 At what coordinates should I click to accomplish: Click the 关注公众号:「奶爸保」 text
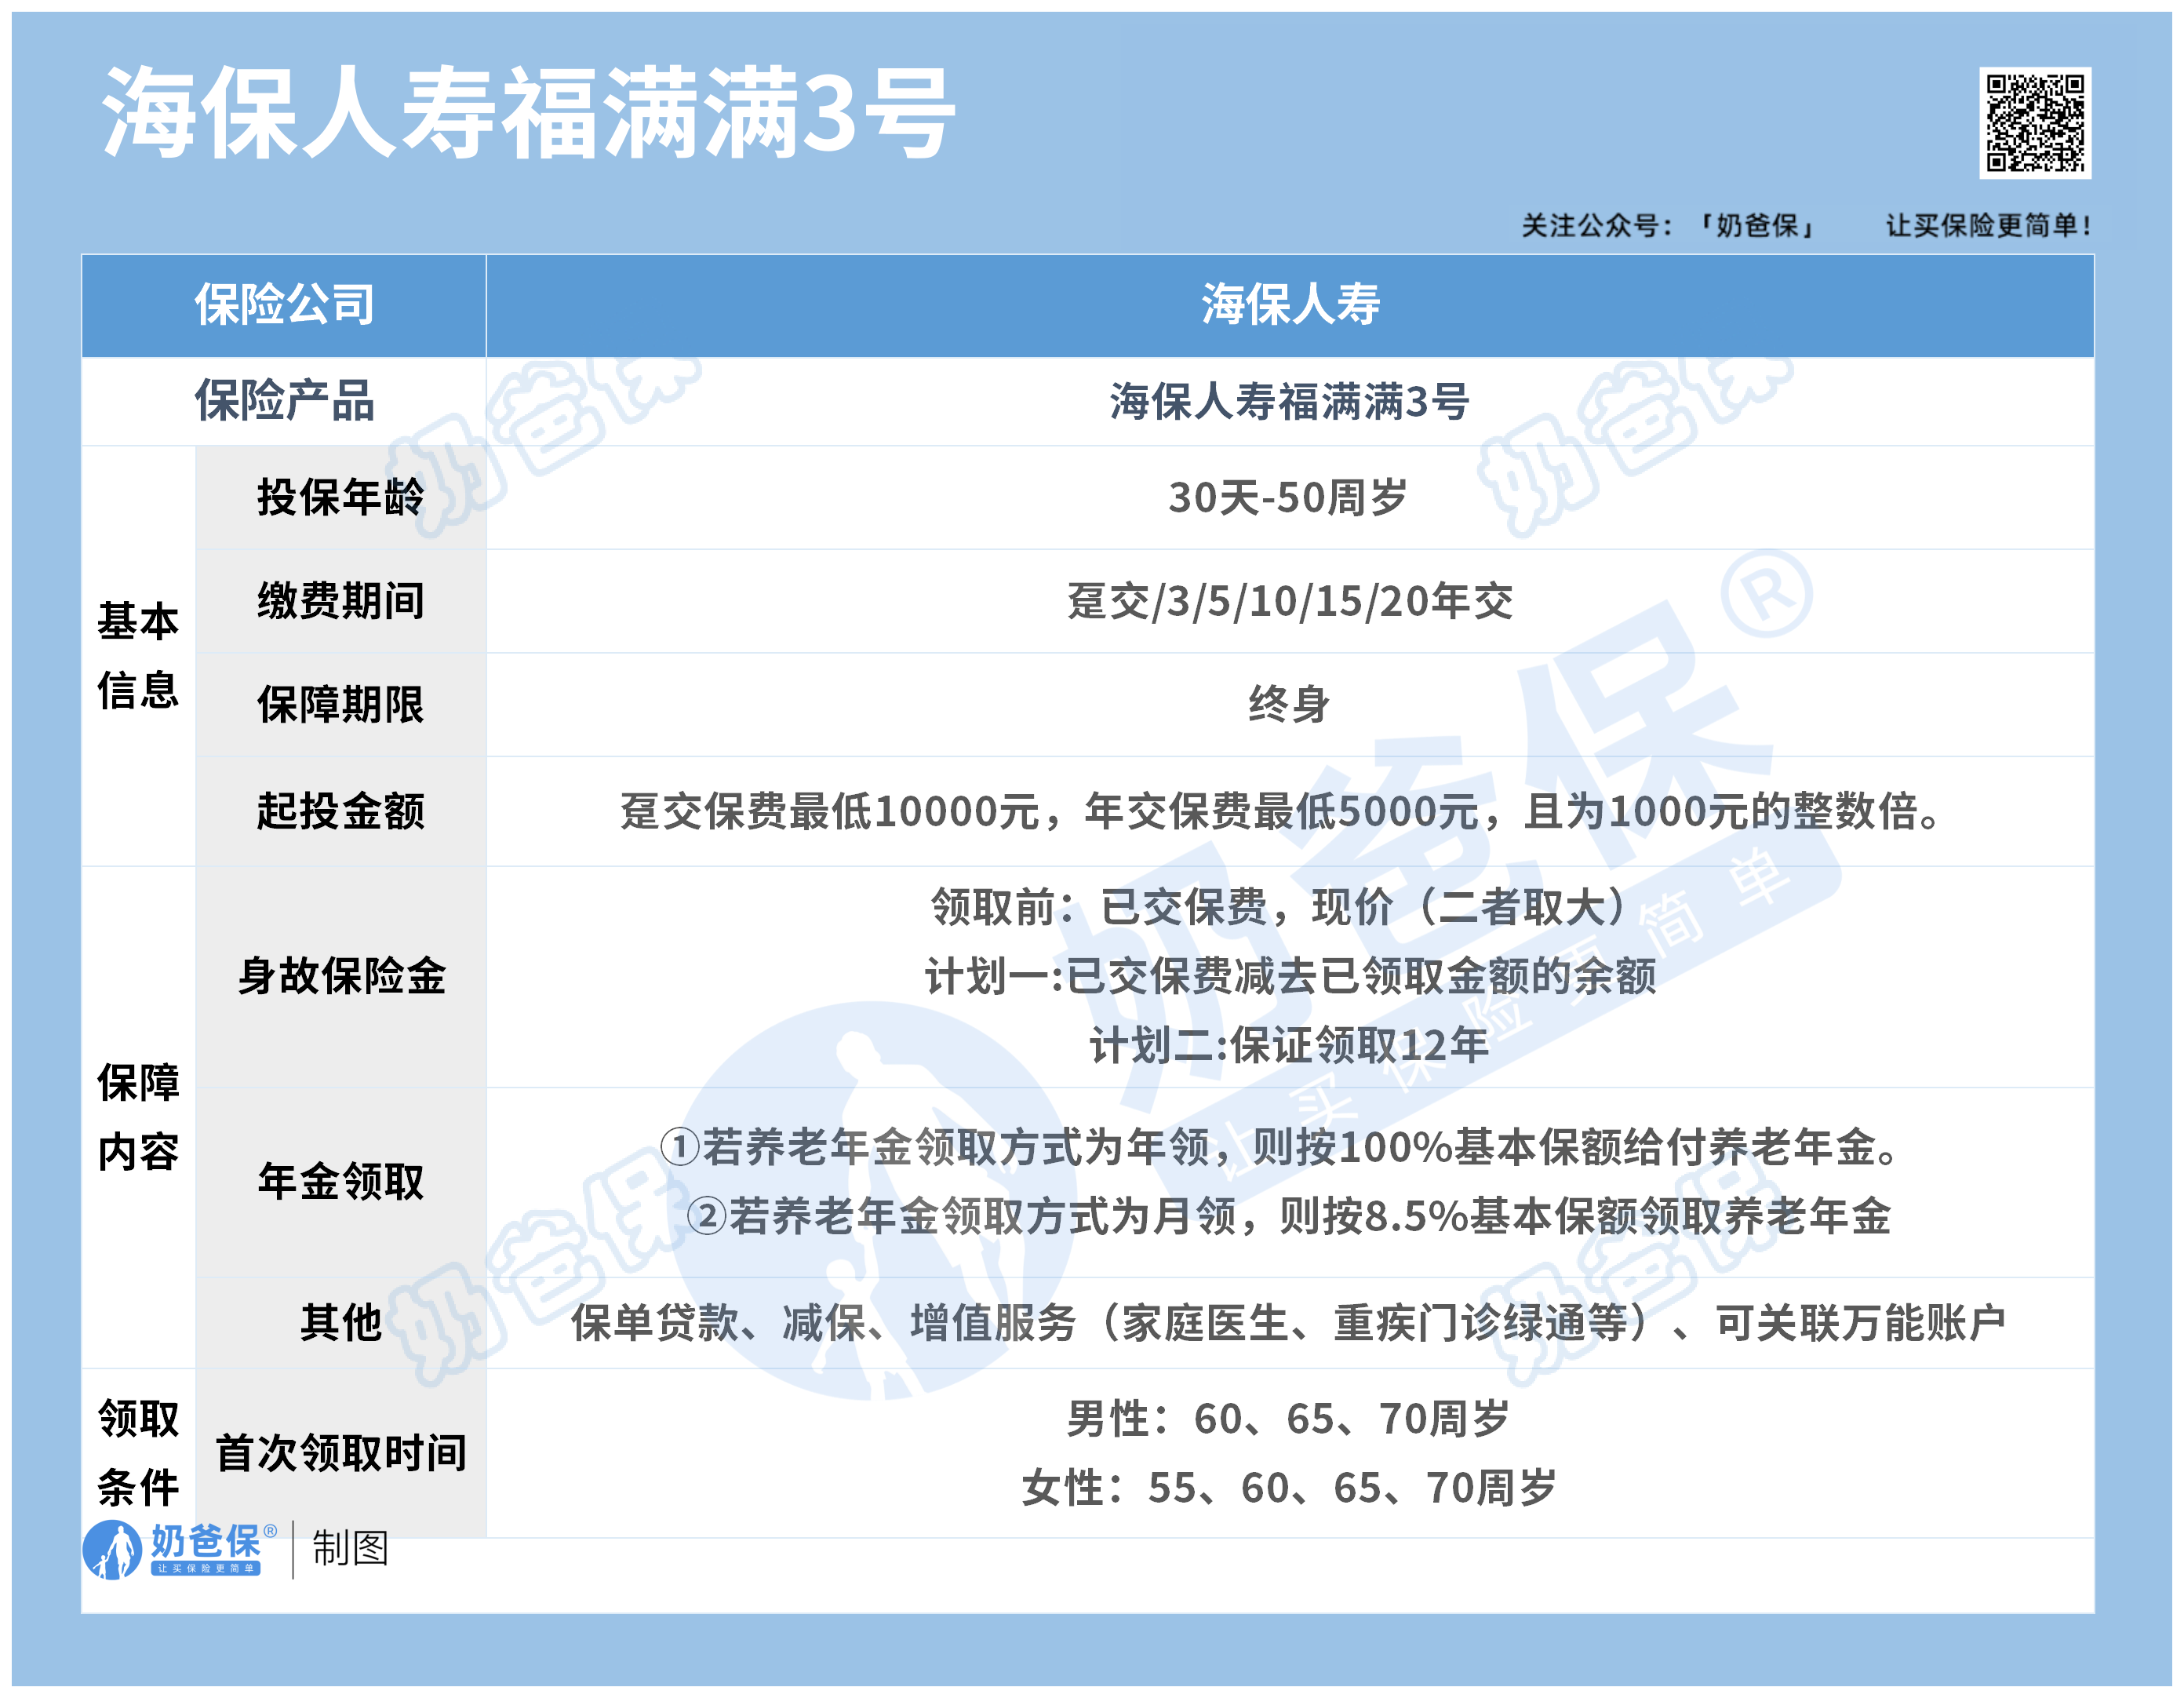coord(1668,226)
